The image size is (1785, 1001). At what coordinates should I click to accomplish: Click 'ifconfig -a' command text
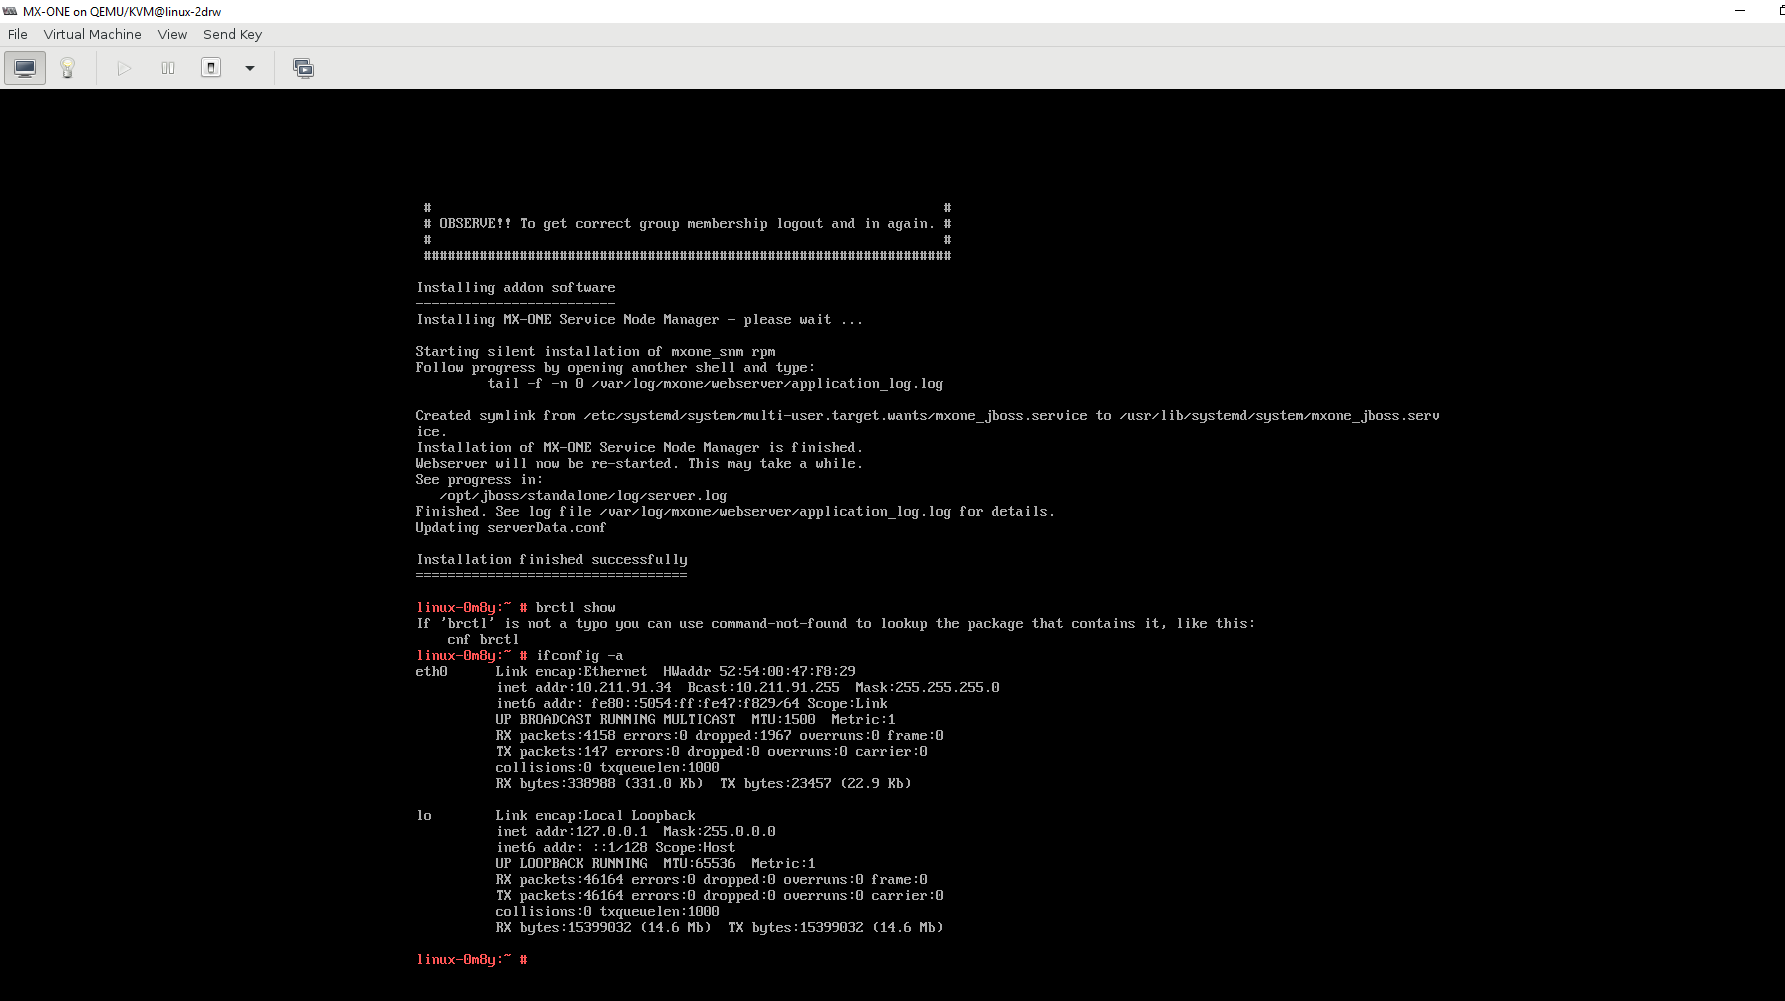(x=580, y=655)
